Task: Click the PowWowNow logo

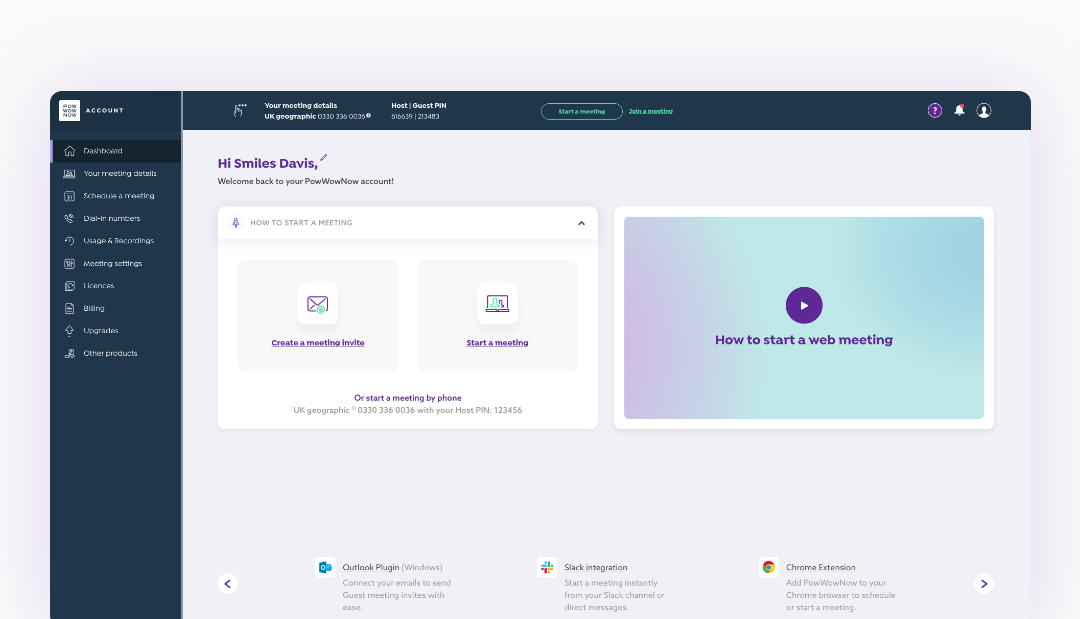Action: [70, 110]
